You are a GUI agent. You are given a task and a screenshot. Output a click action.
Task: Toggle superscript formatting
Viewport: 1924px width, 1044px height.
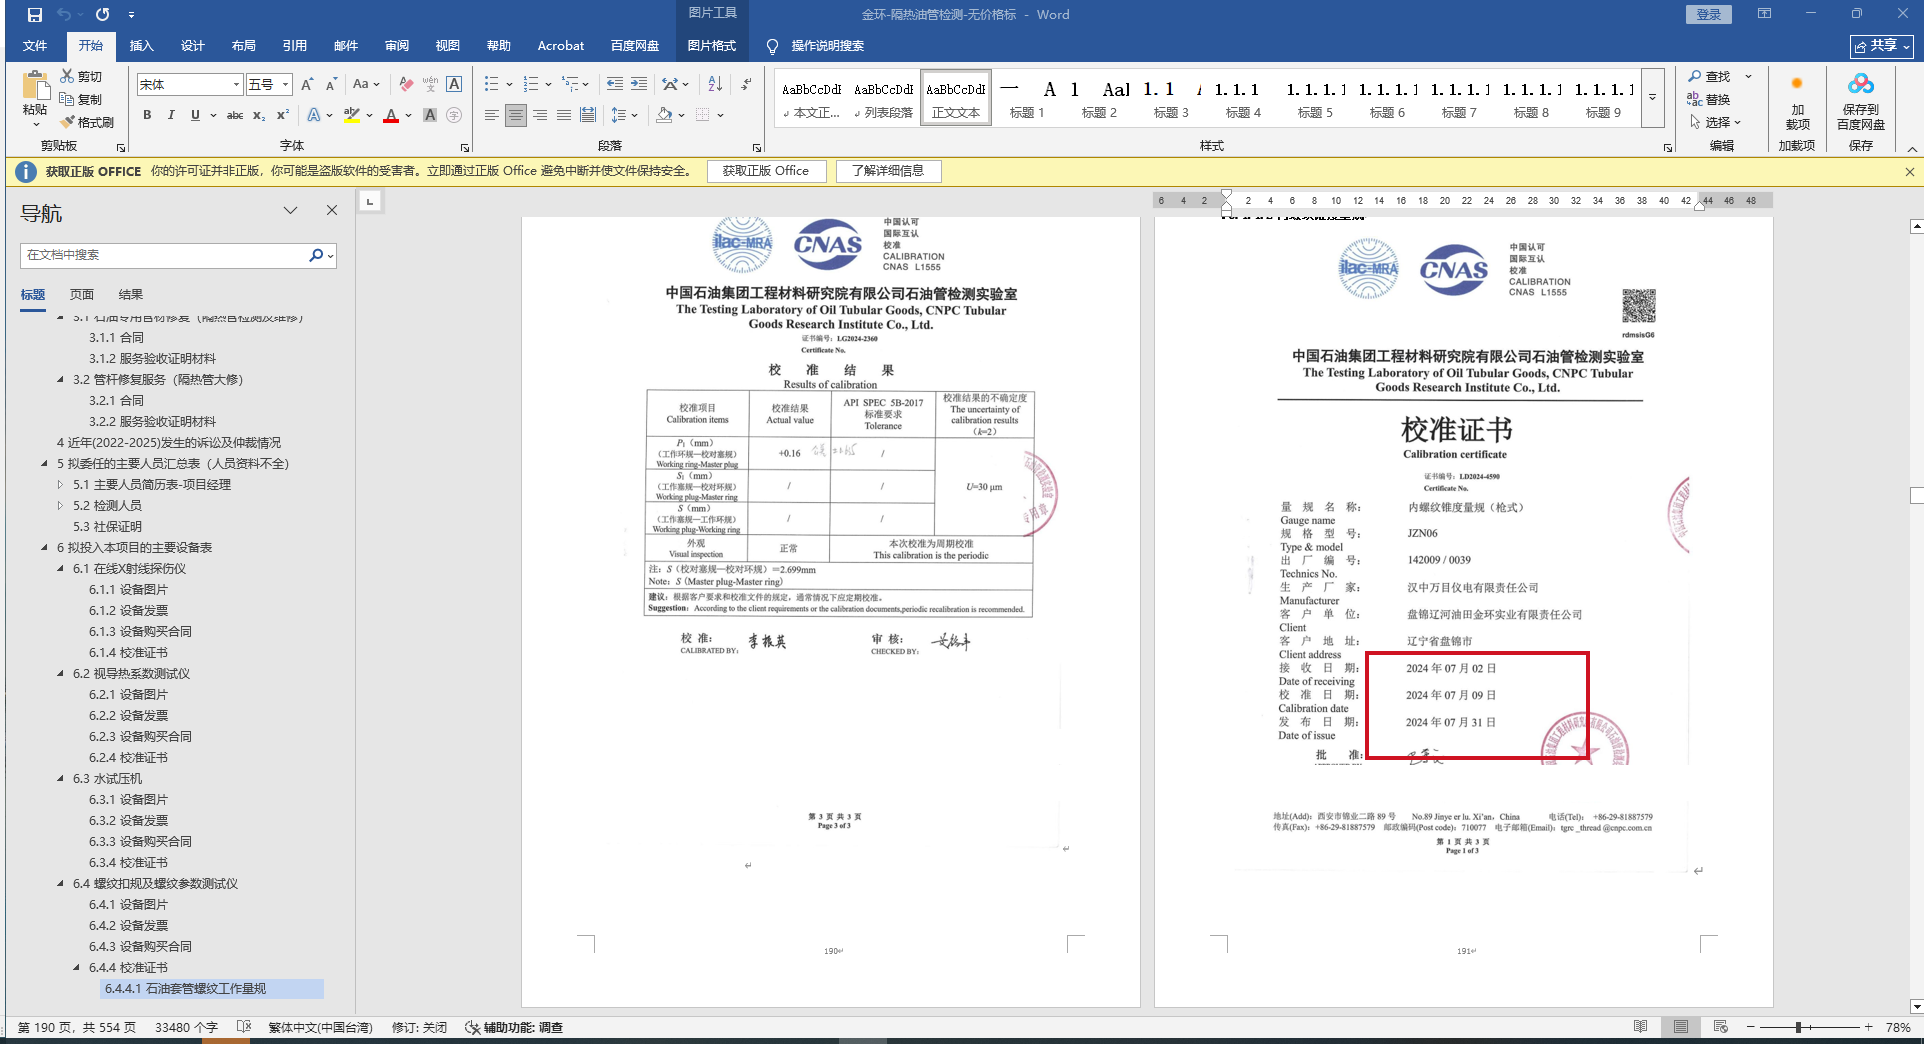[x=283, y=115]
